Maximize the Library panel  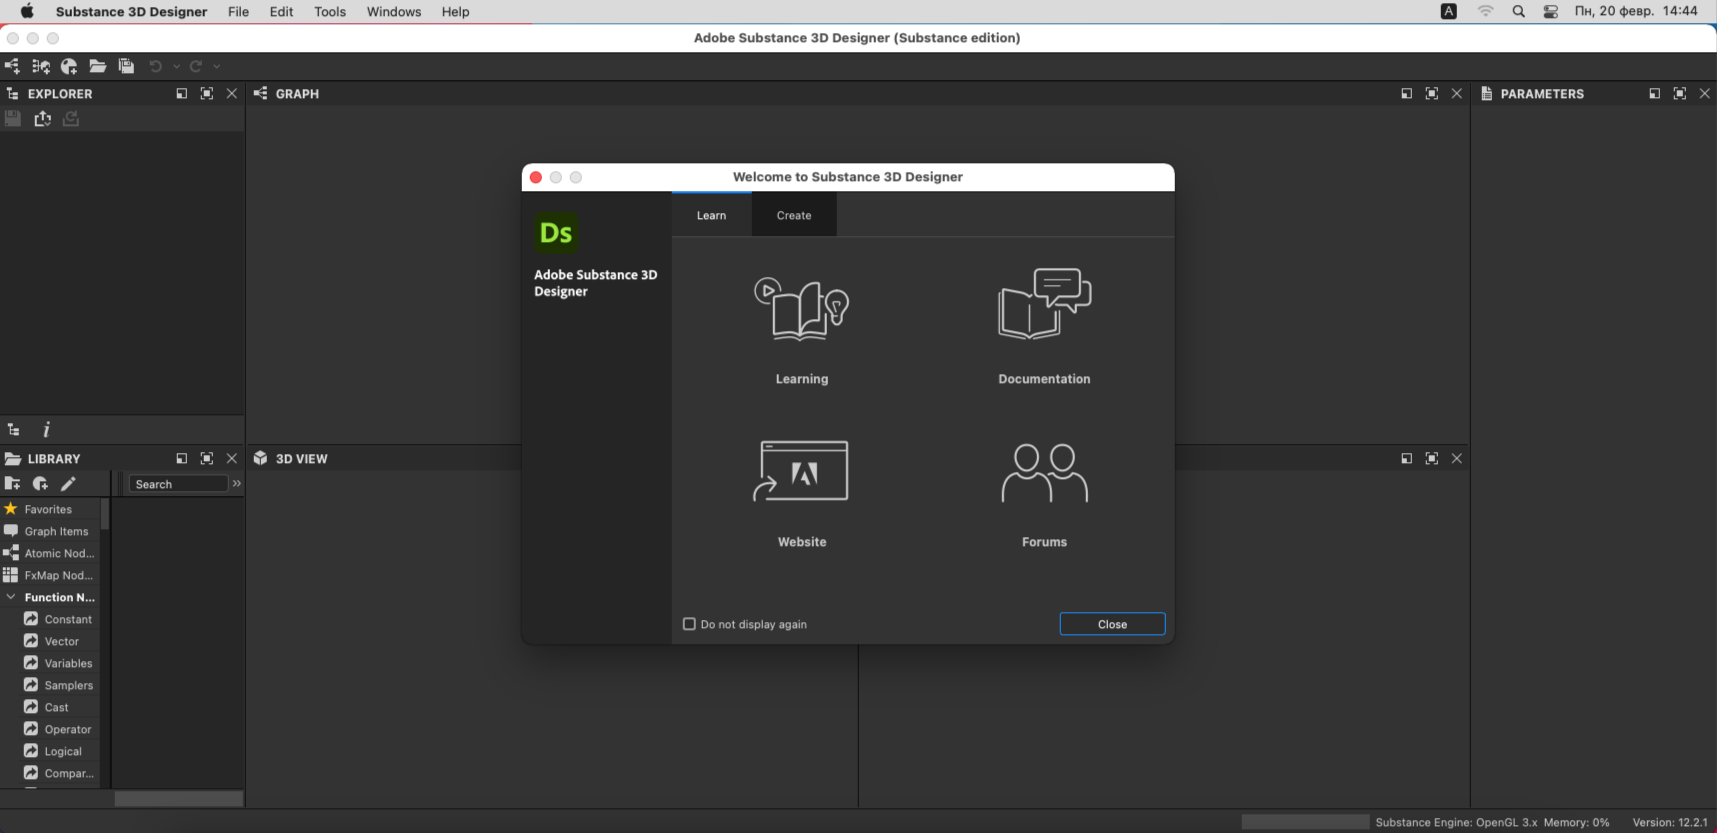tap(207, 459)
